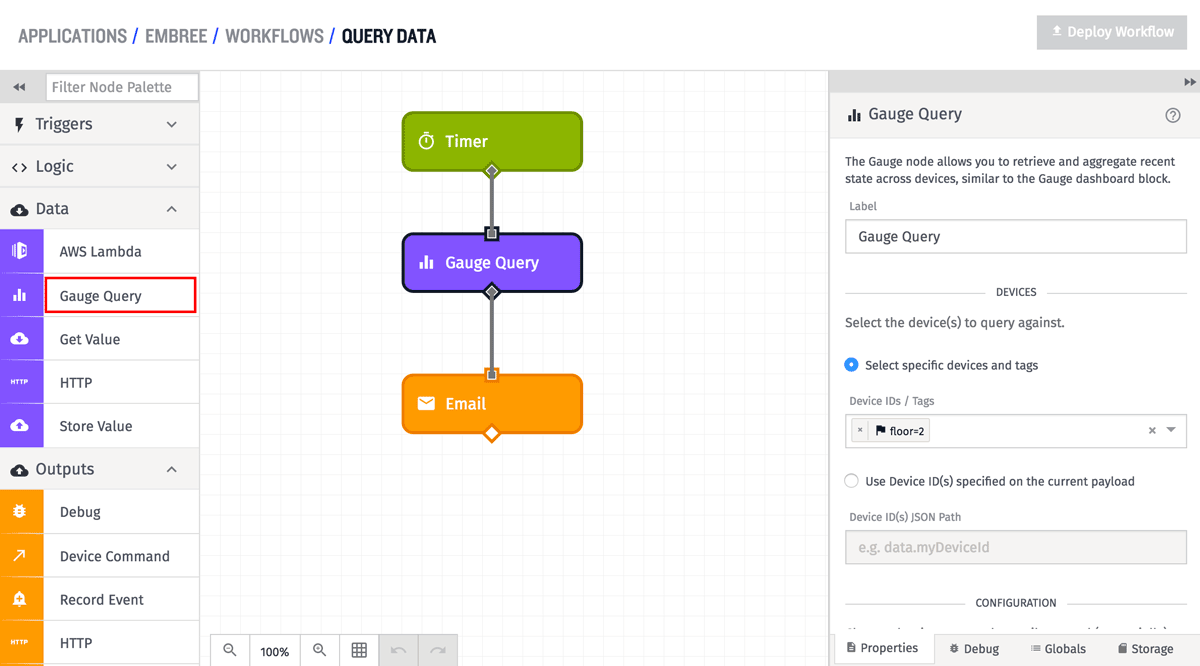
Task: Select the Timer node on canvas
Action: 492,141
